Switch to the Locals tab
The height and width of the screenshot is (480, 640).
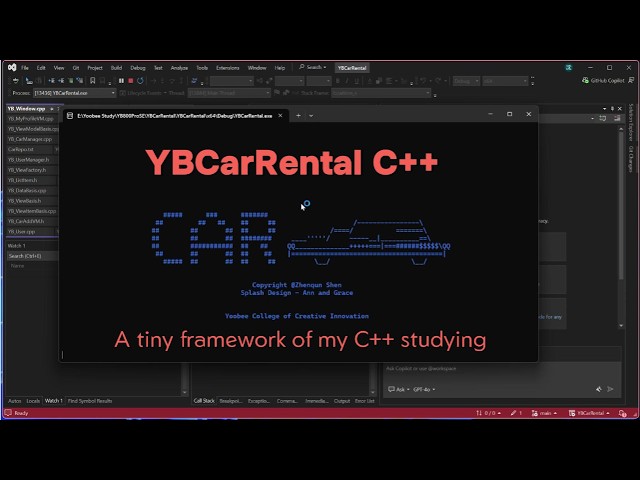[x=33, y=401]
